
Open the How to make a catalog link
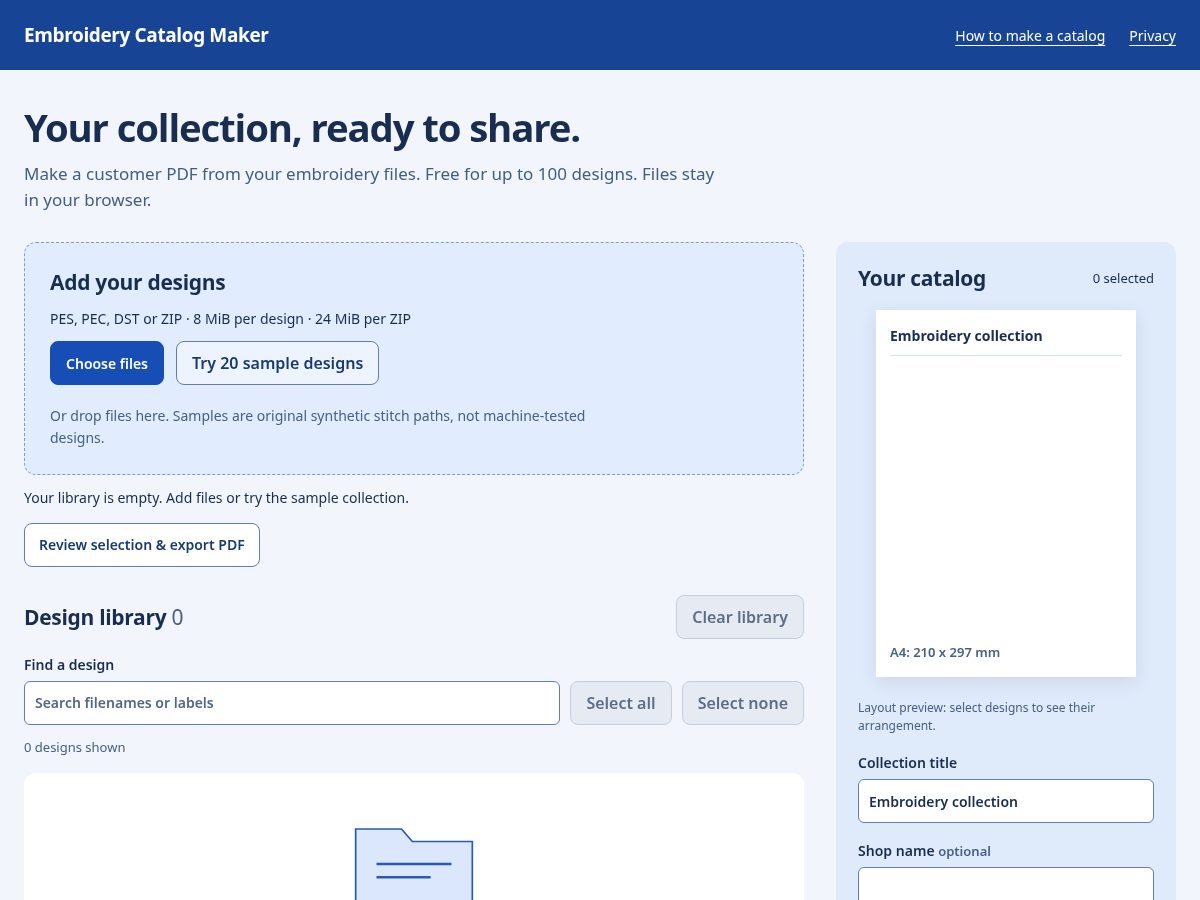tap(1030, 36)
